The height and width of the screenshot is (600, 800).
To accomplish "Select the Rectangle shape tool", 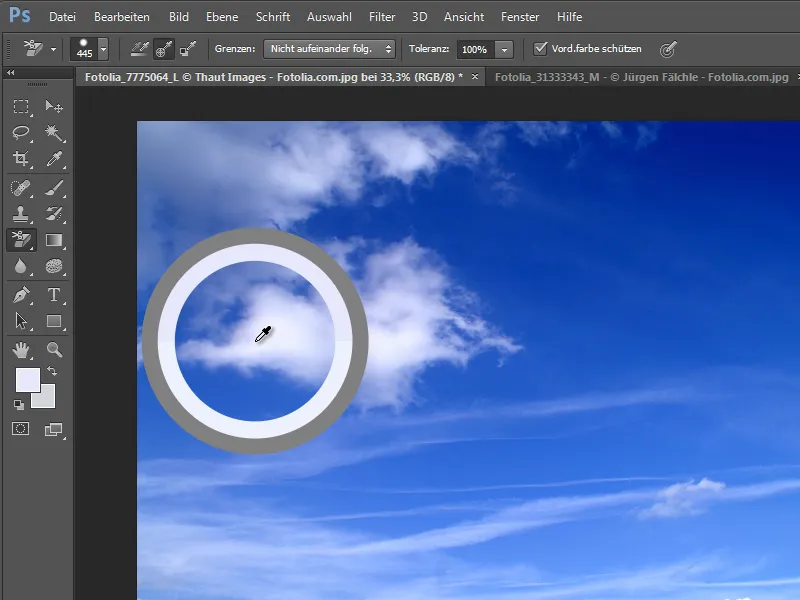I will (x=54, y=321).
